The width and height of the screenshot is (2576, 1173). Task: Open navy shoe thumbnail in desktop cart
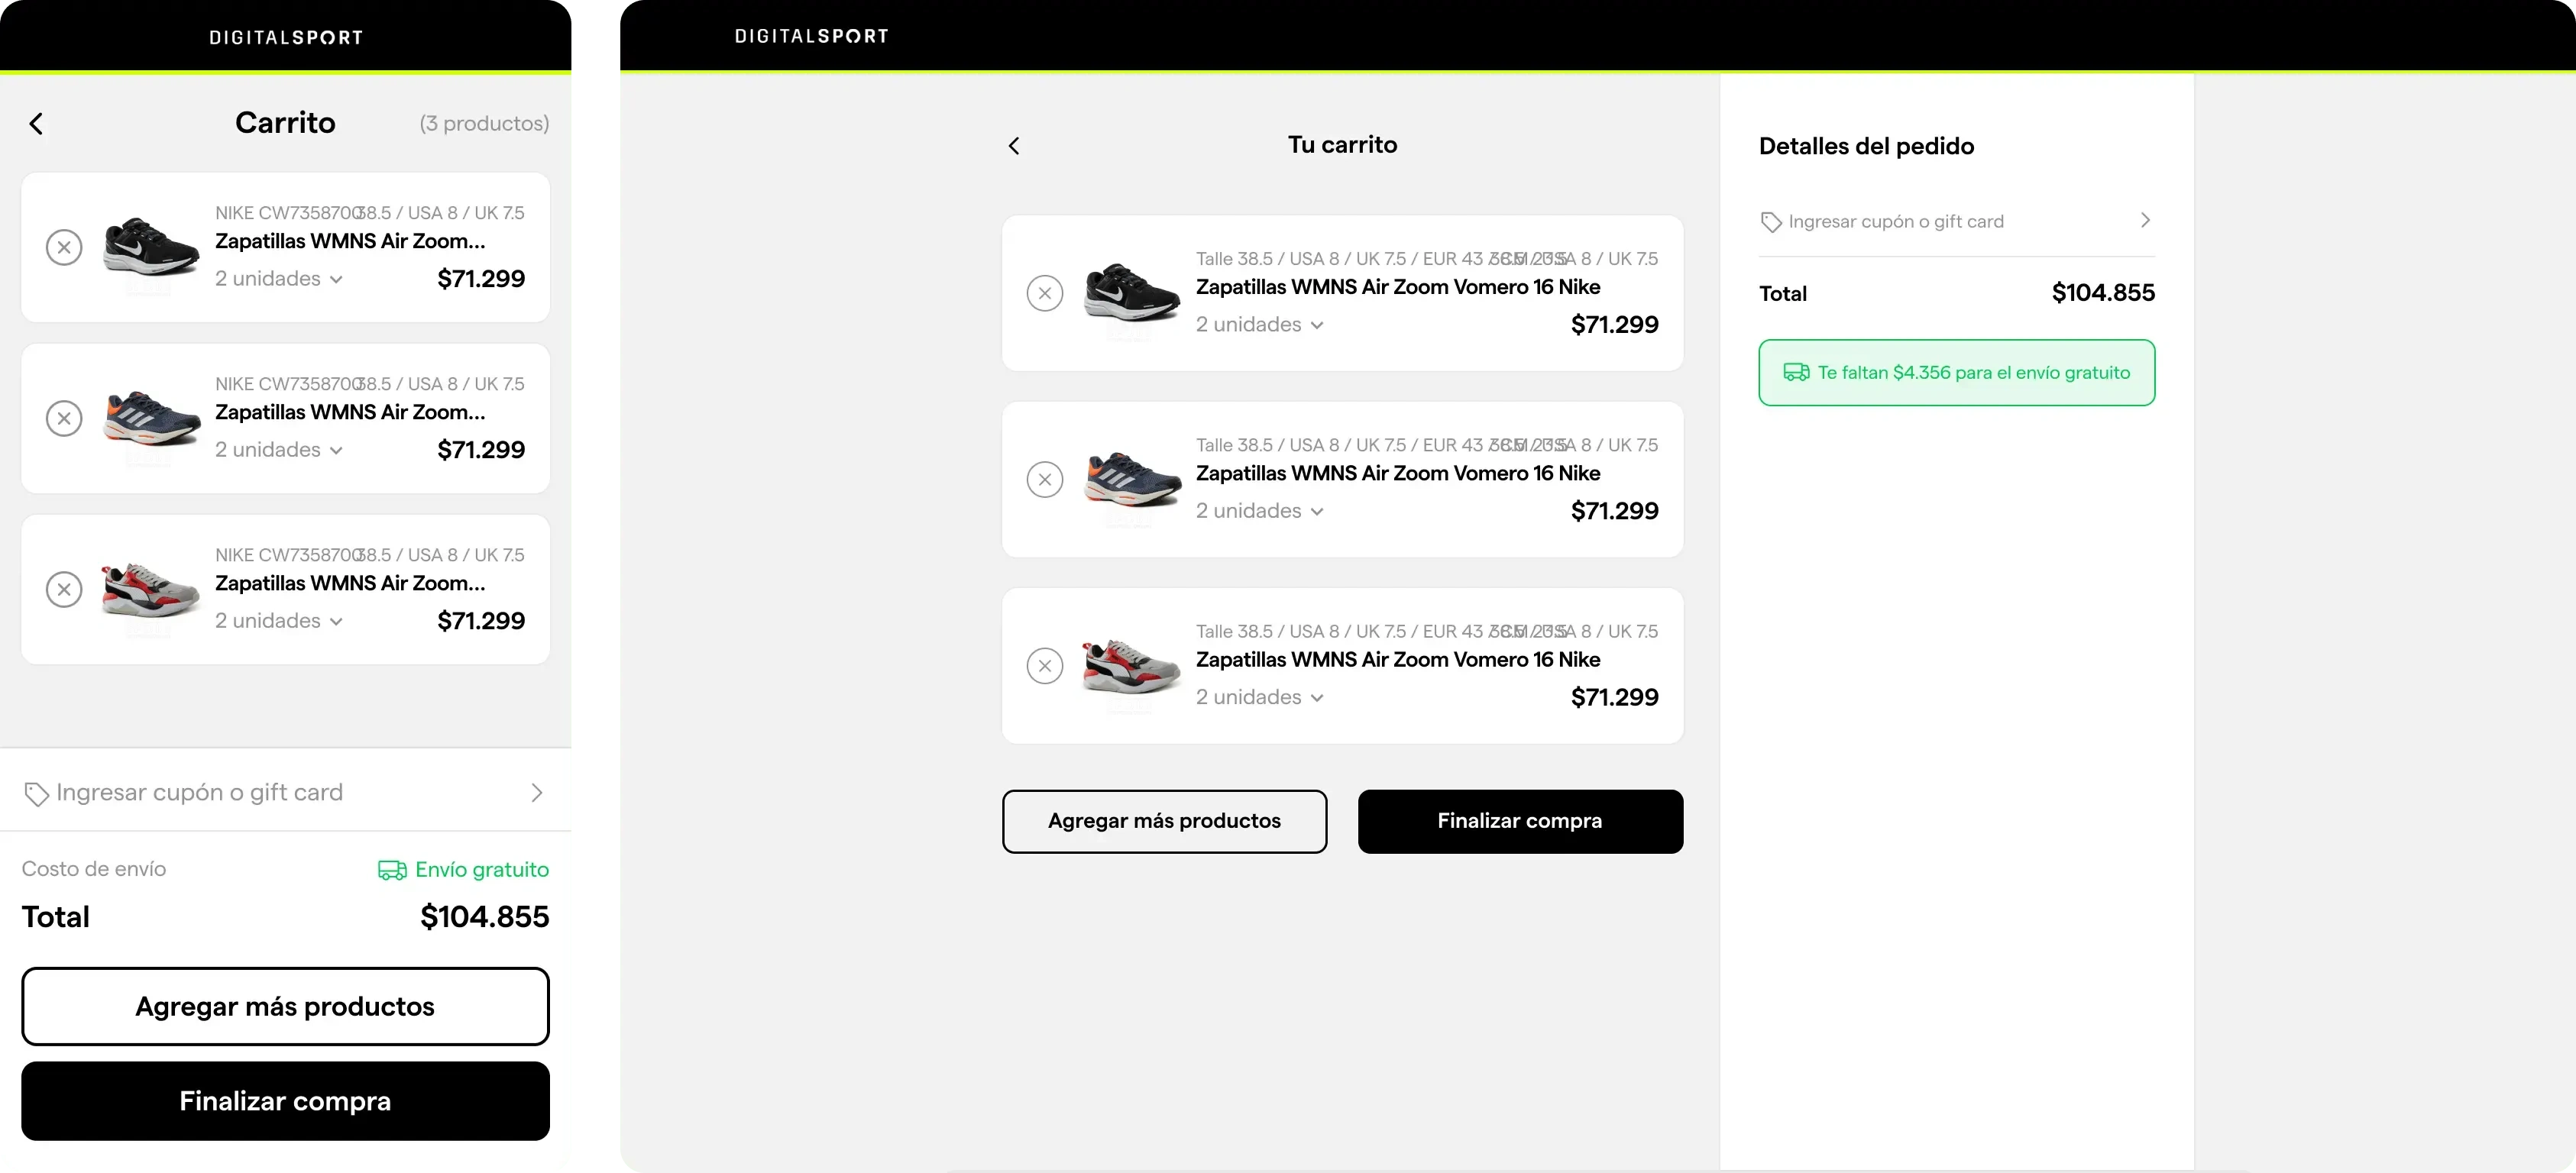point(1132,480)
